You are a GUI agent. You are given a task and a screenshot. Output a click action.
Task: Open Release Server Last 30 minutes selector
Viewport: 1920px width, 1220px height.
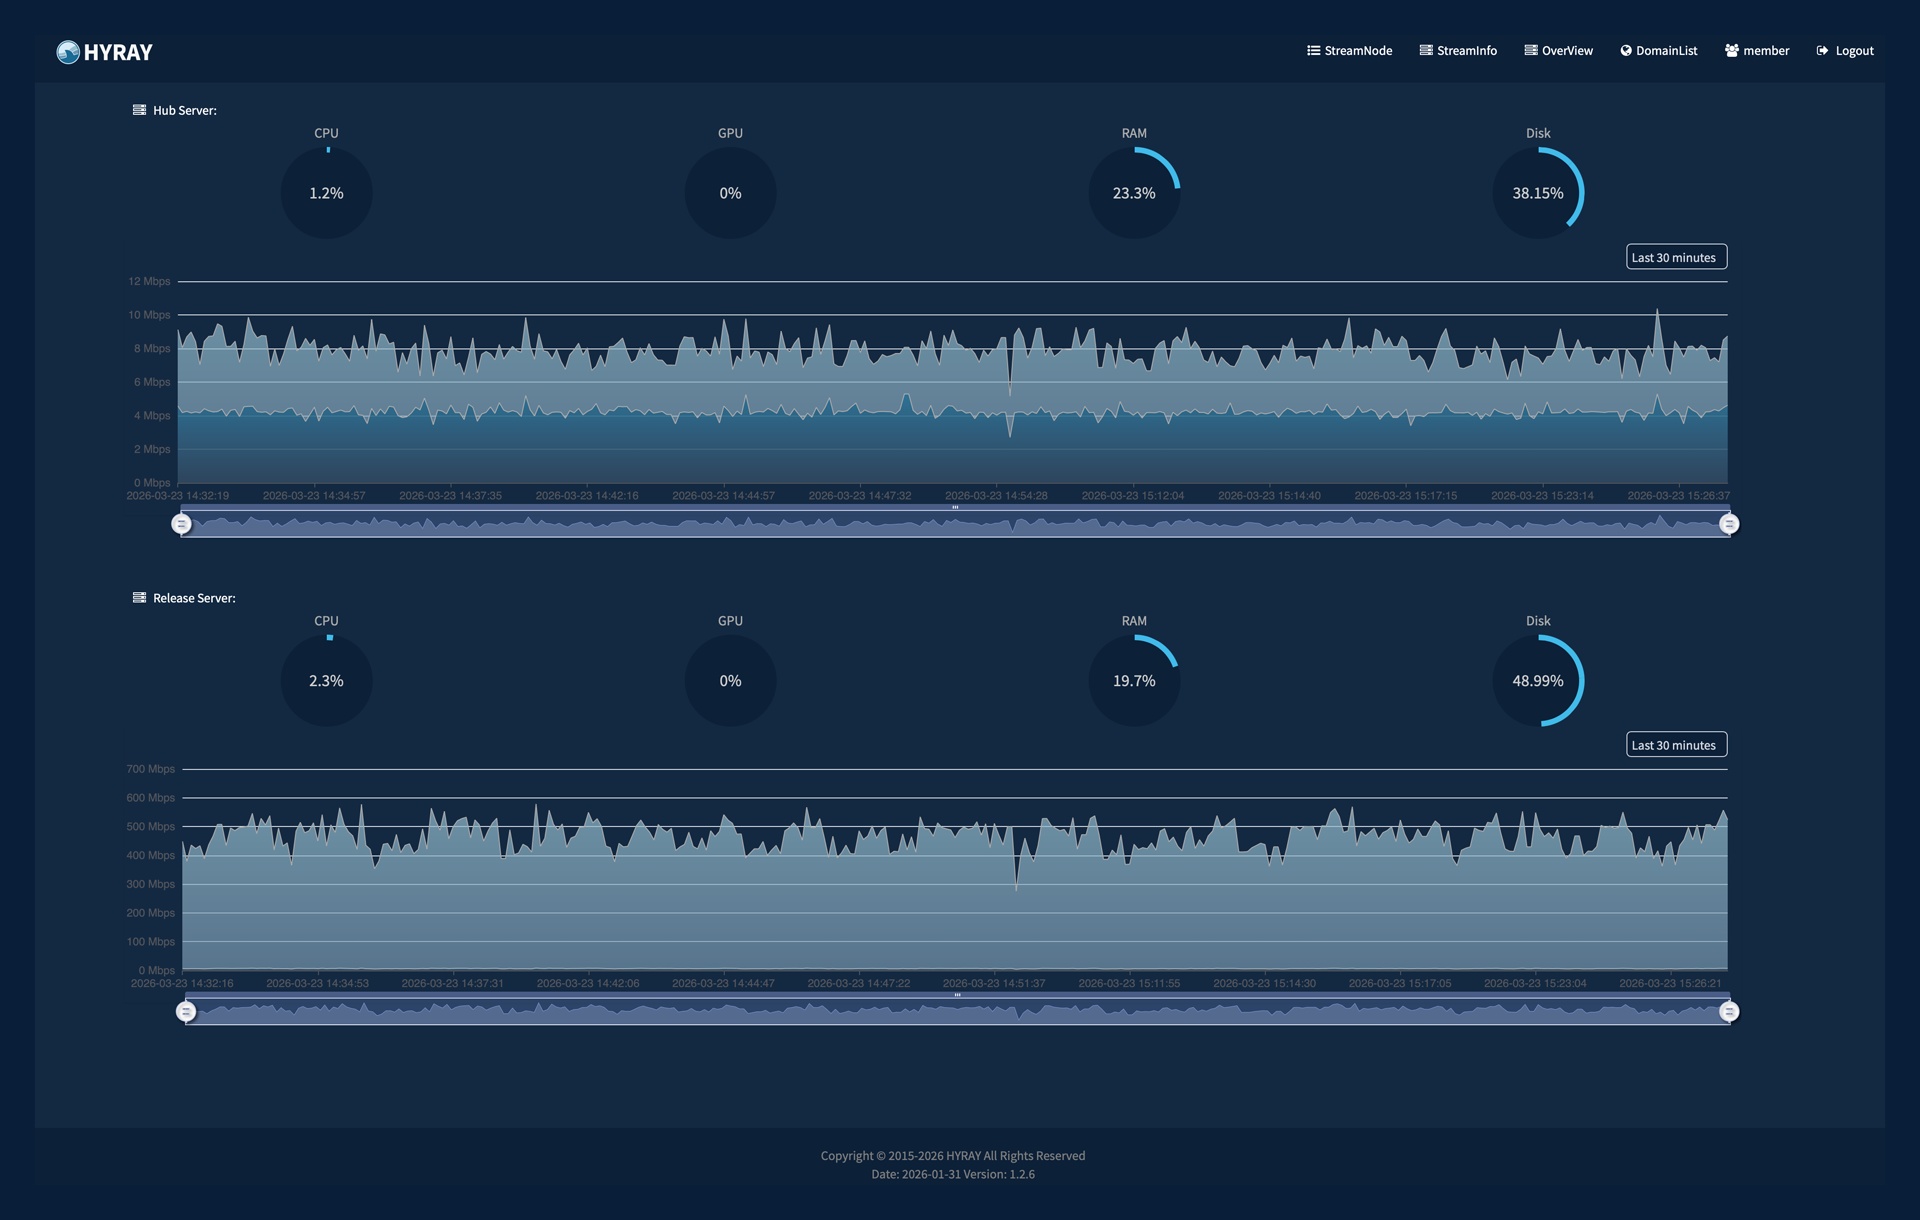pyautogui.click(x=1675, y=745)
